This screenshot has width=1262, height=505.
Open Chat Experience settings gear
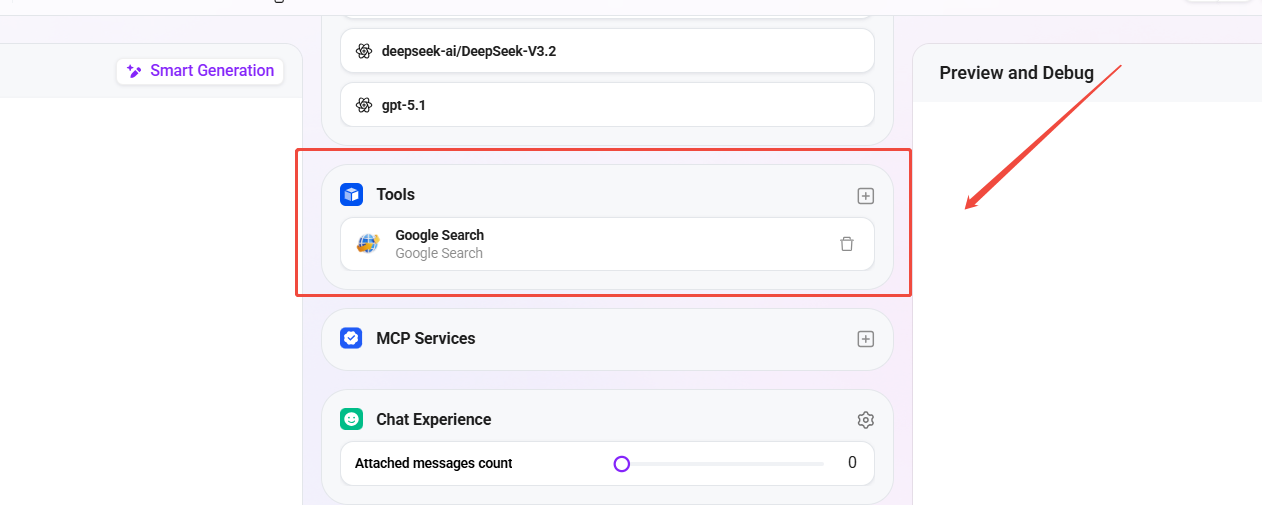click(x=866, y=420)
